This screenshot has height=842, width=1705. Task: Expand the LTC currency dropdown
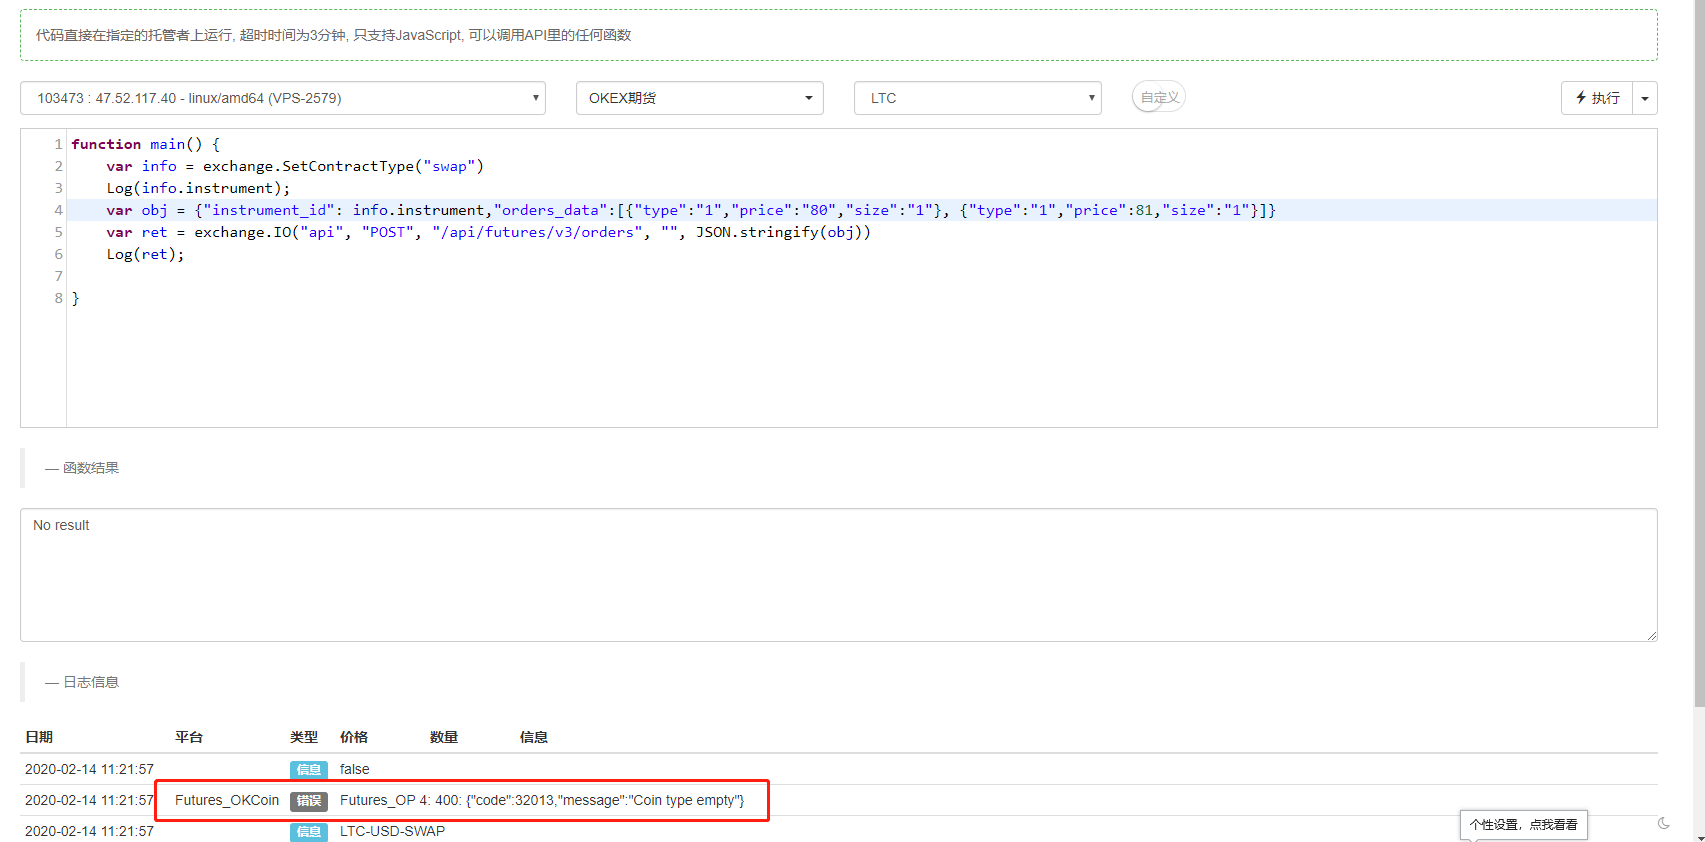pyautogui.click(x=977, y=98)
